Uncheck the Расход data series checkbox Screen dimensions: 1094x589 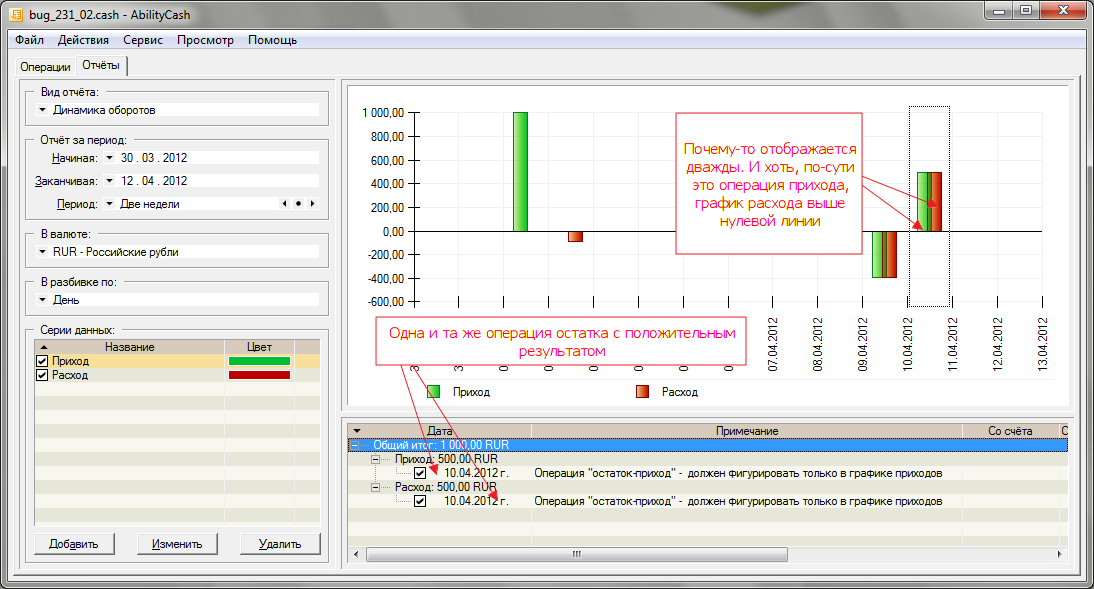[42, 375]
